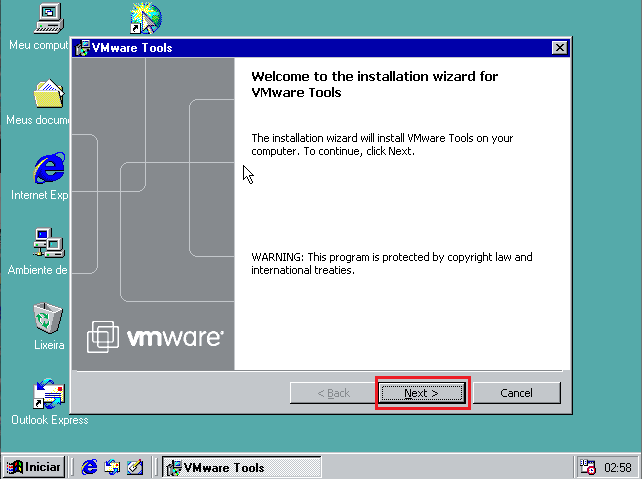The width and height of the screenshot is (642, 479).
Task: Click the clock showing 02:58
Action: pyautogui.click(x=617, y=468)
